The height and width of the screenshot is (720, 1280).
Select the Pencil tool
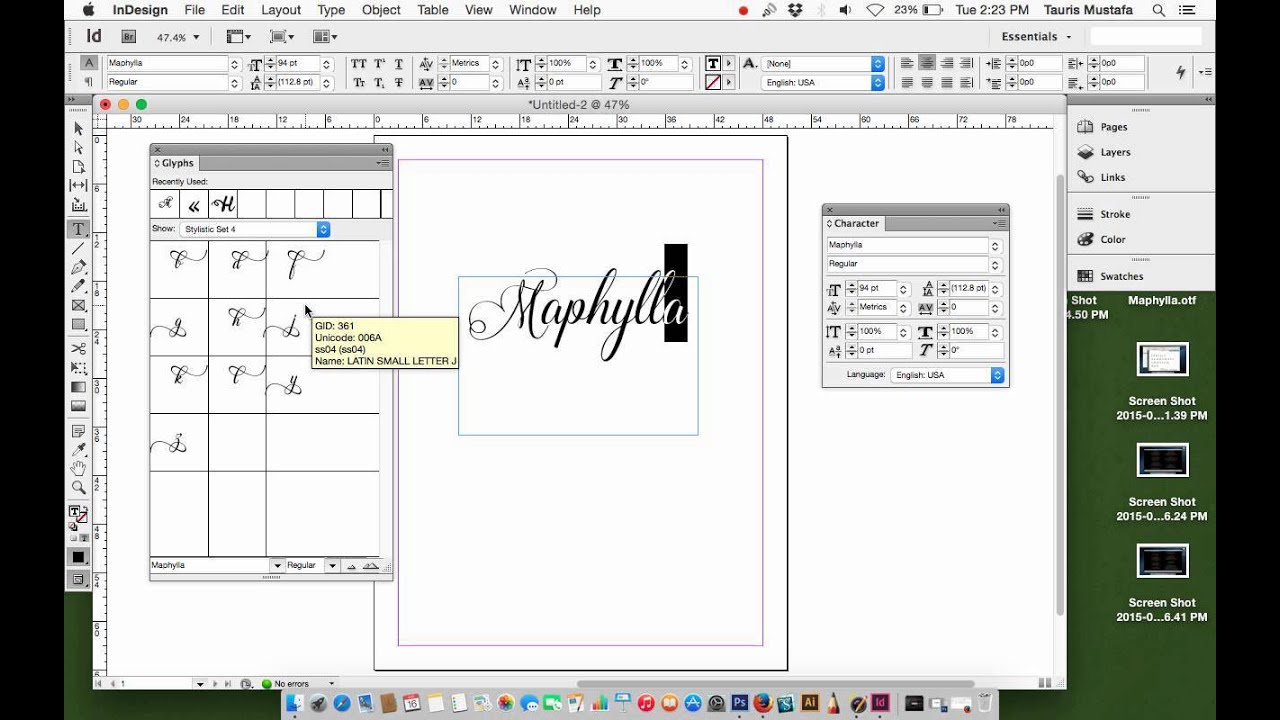tap(79, 286)
